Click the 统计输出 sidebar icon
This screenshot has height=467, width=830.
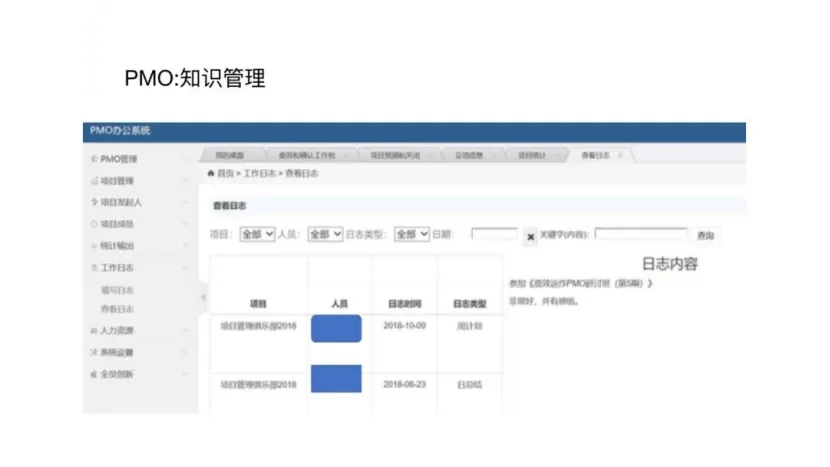[x=94, y=246]
